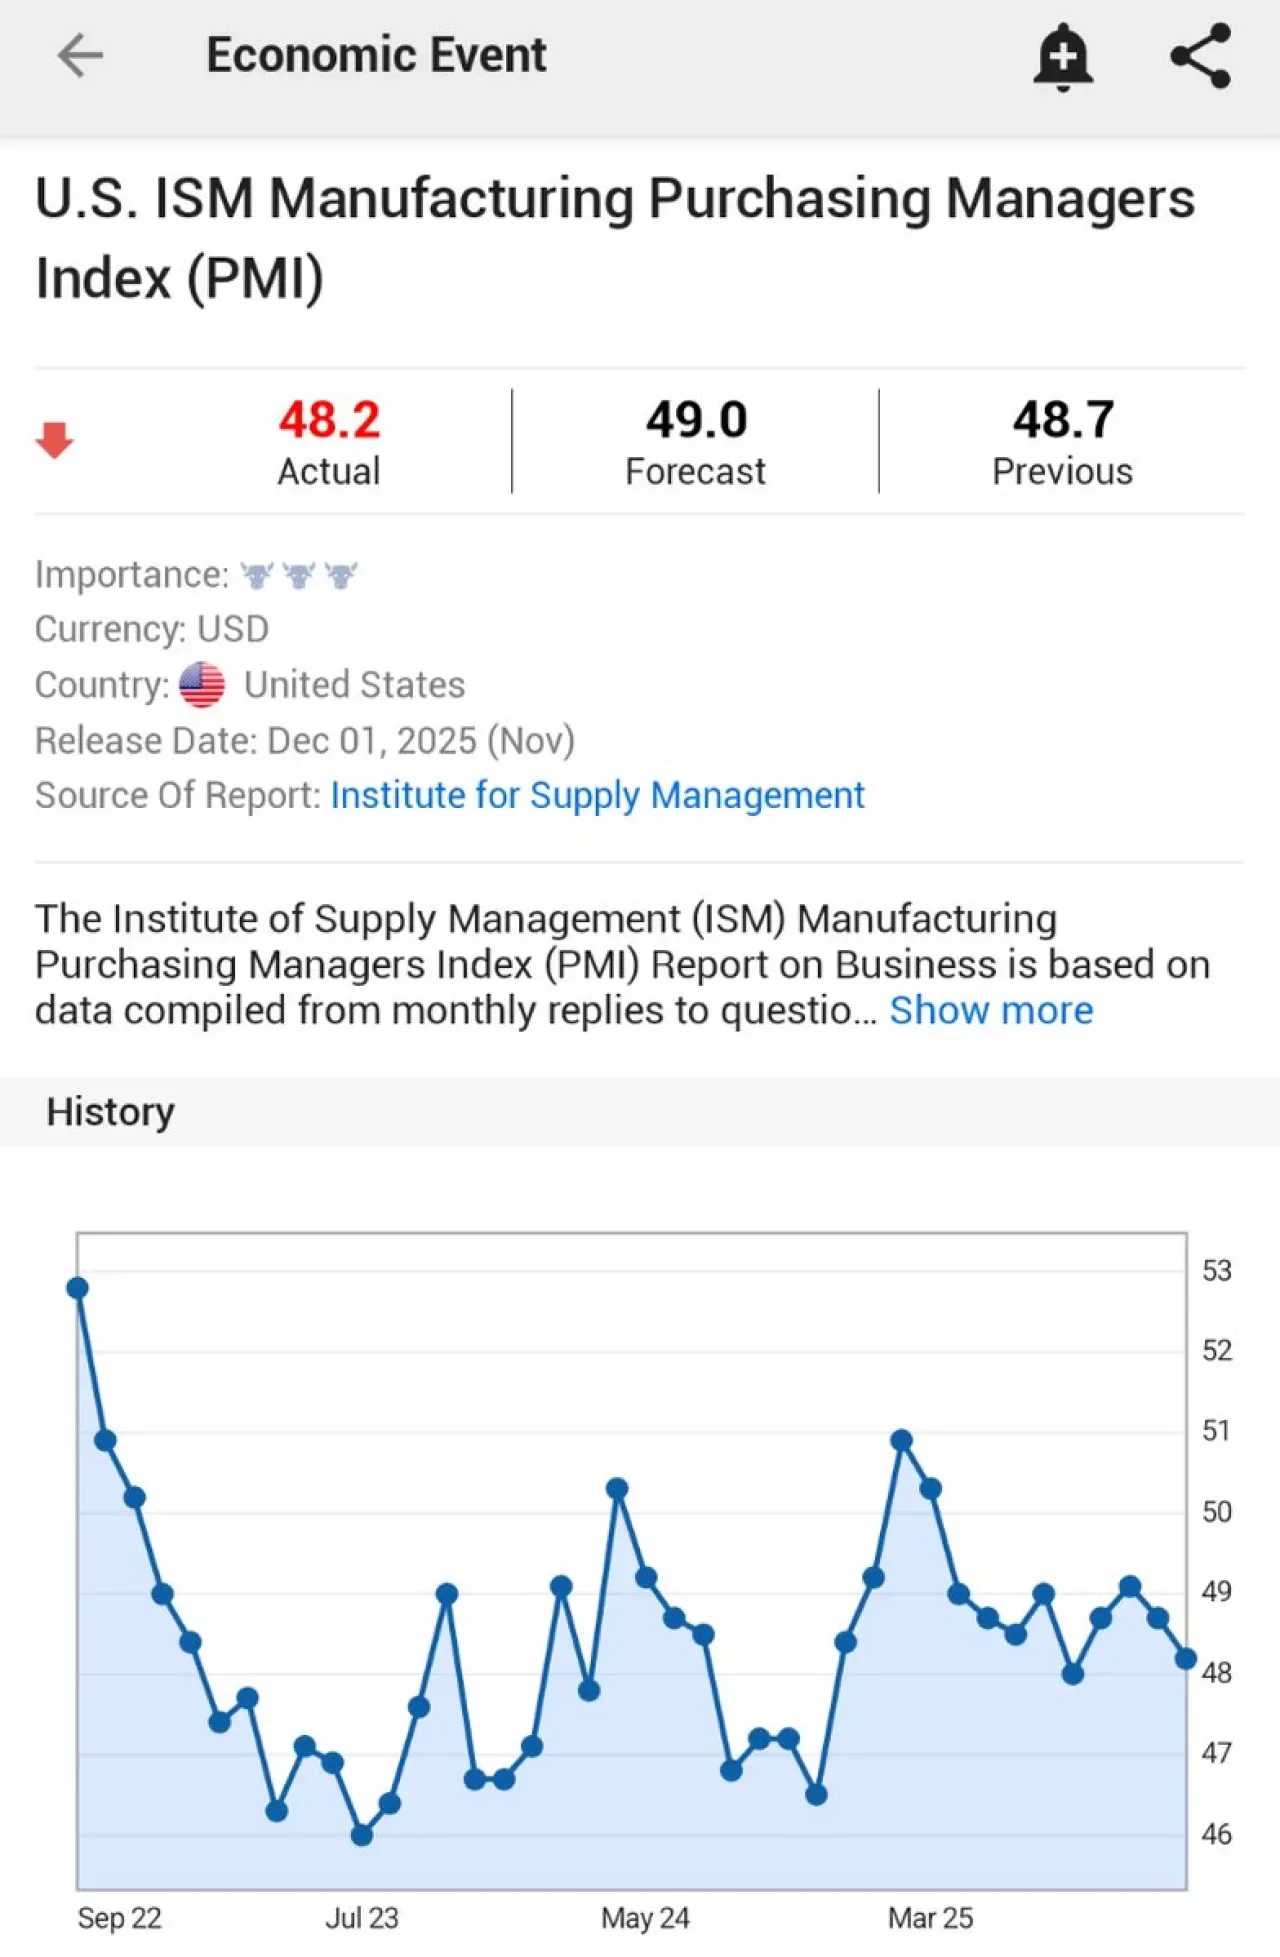Tap the description paragraph text
Screen dimensions: 1280x1957
tap(622, 965)
